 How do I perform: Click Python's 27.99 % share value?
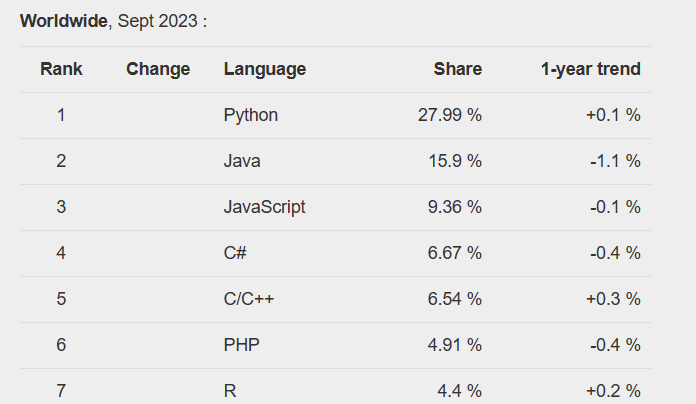click(x=450, y=115)
